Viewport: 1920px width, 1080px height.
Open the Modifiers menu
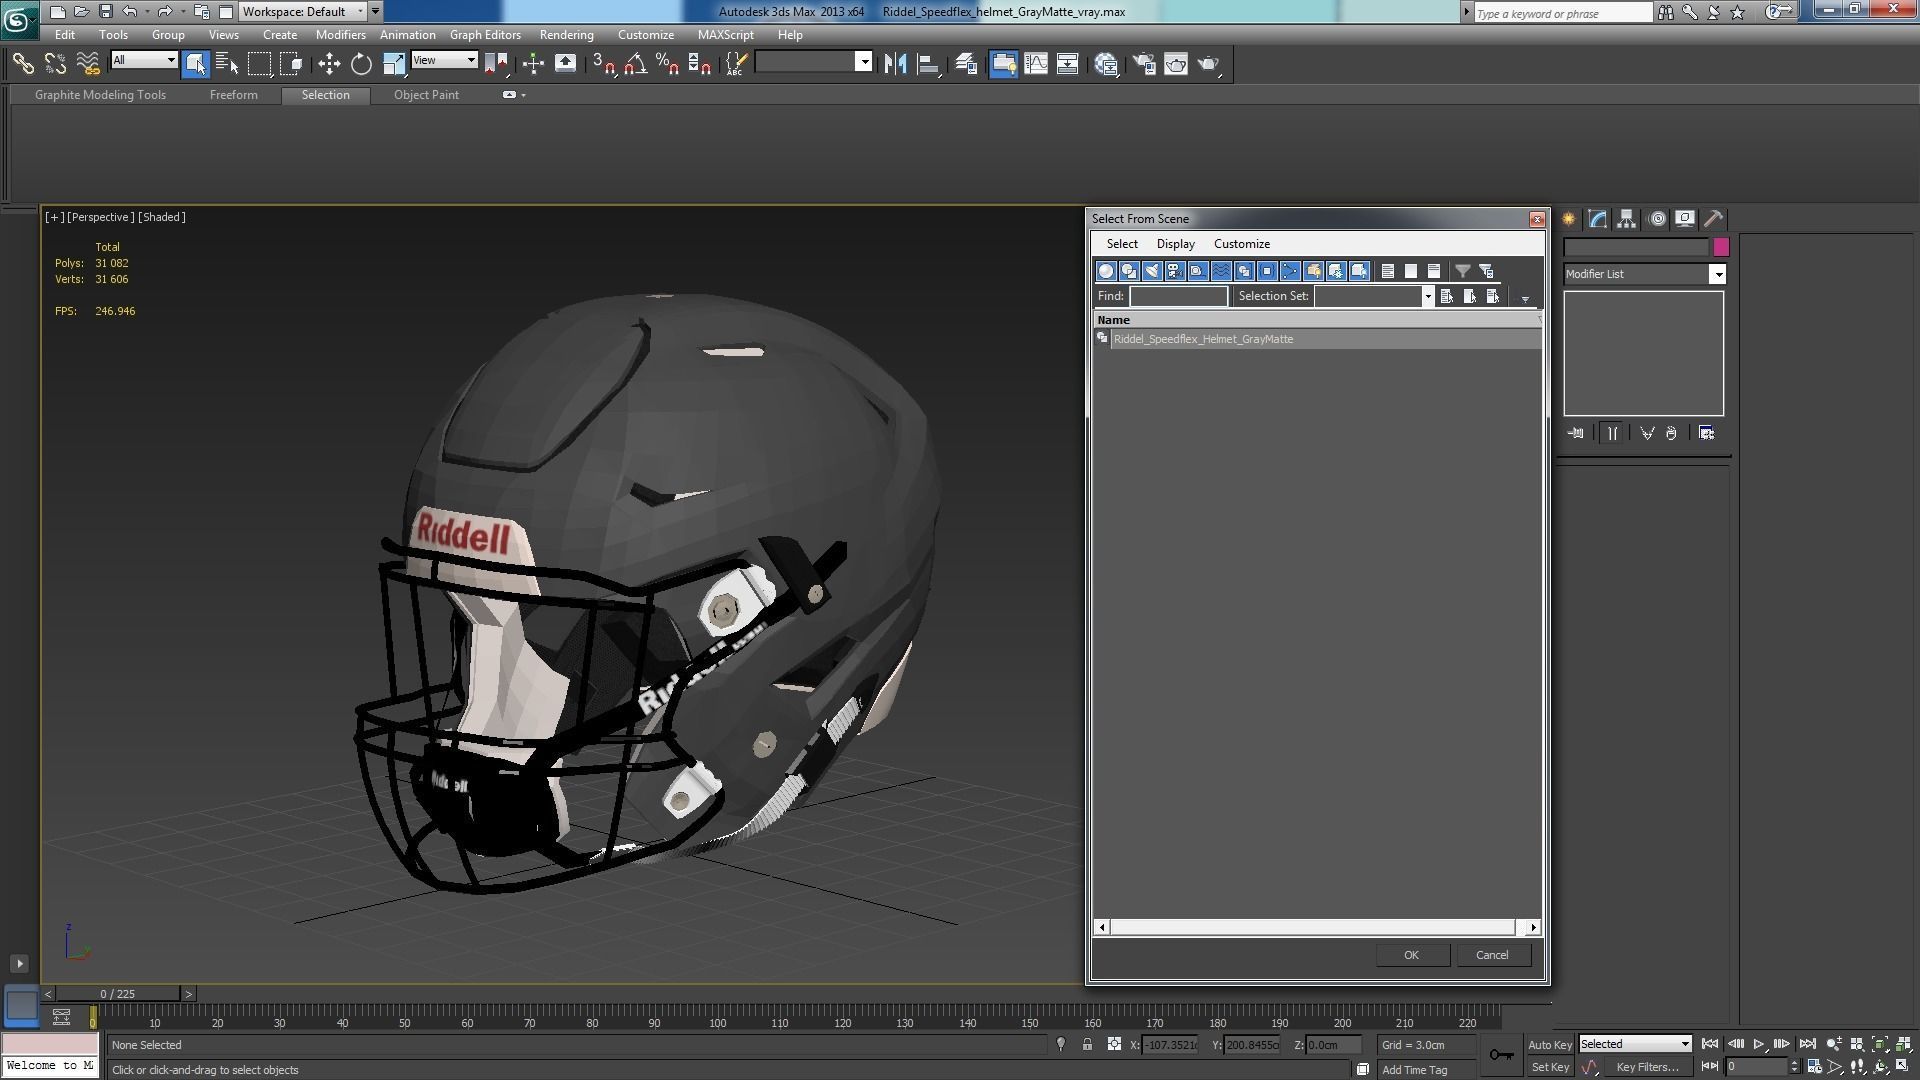pos(340,35)
